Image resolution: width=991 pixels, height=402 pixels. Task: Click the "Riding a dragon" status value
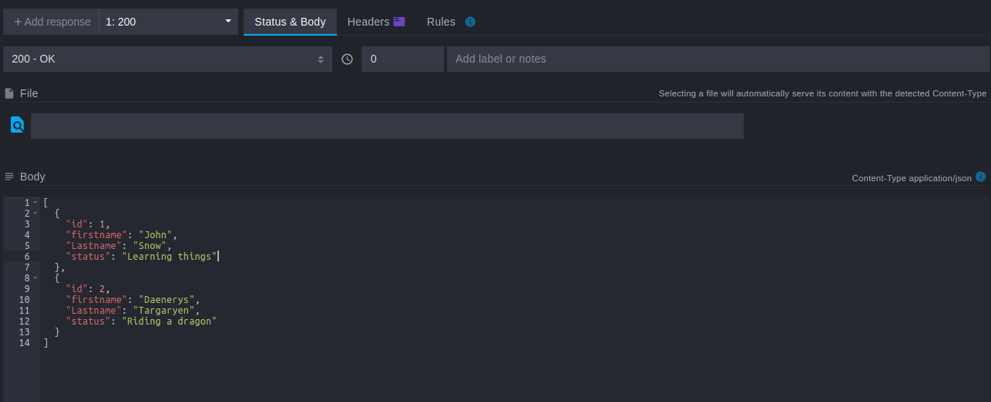click(169, 321)
